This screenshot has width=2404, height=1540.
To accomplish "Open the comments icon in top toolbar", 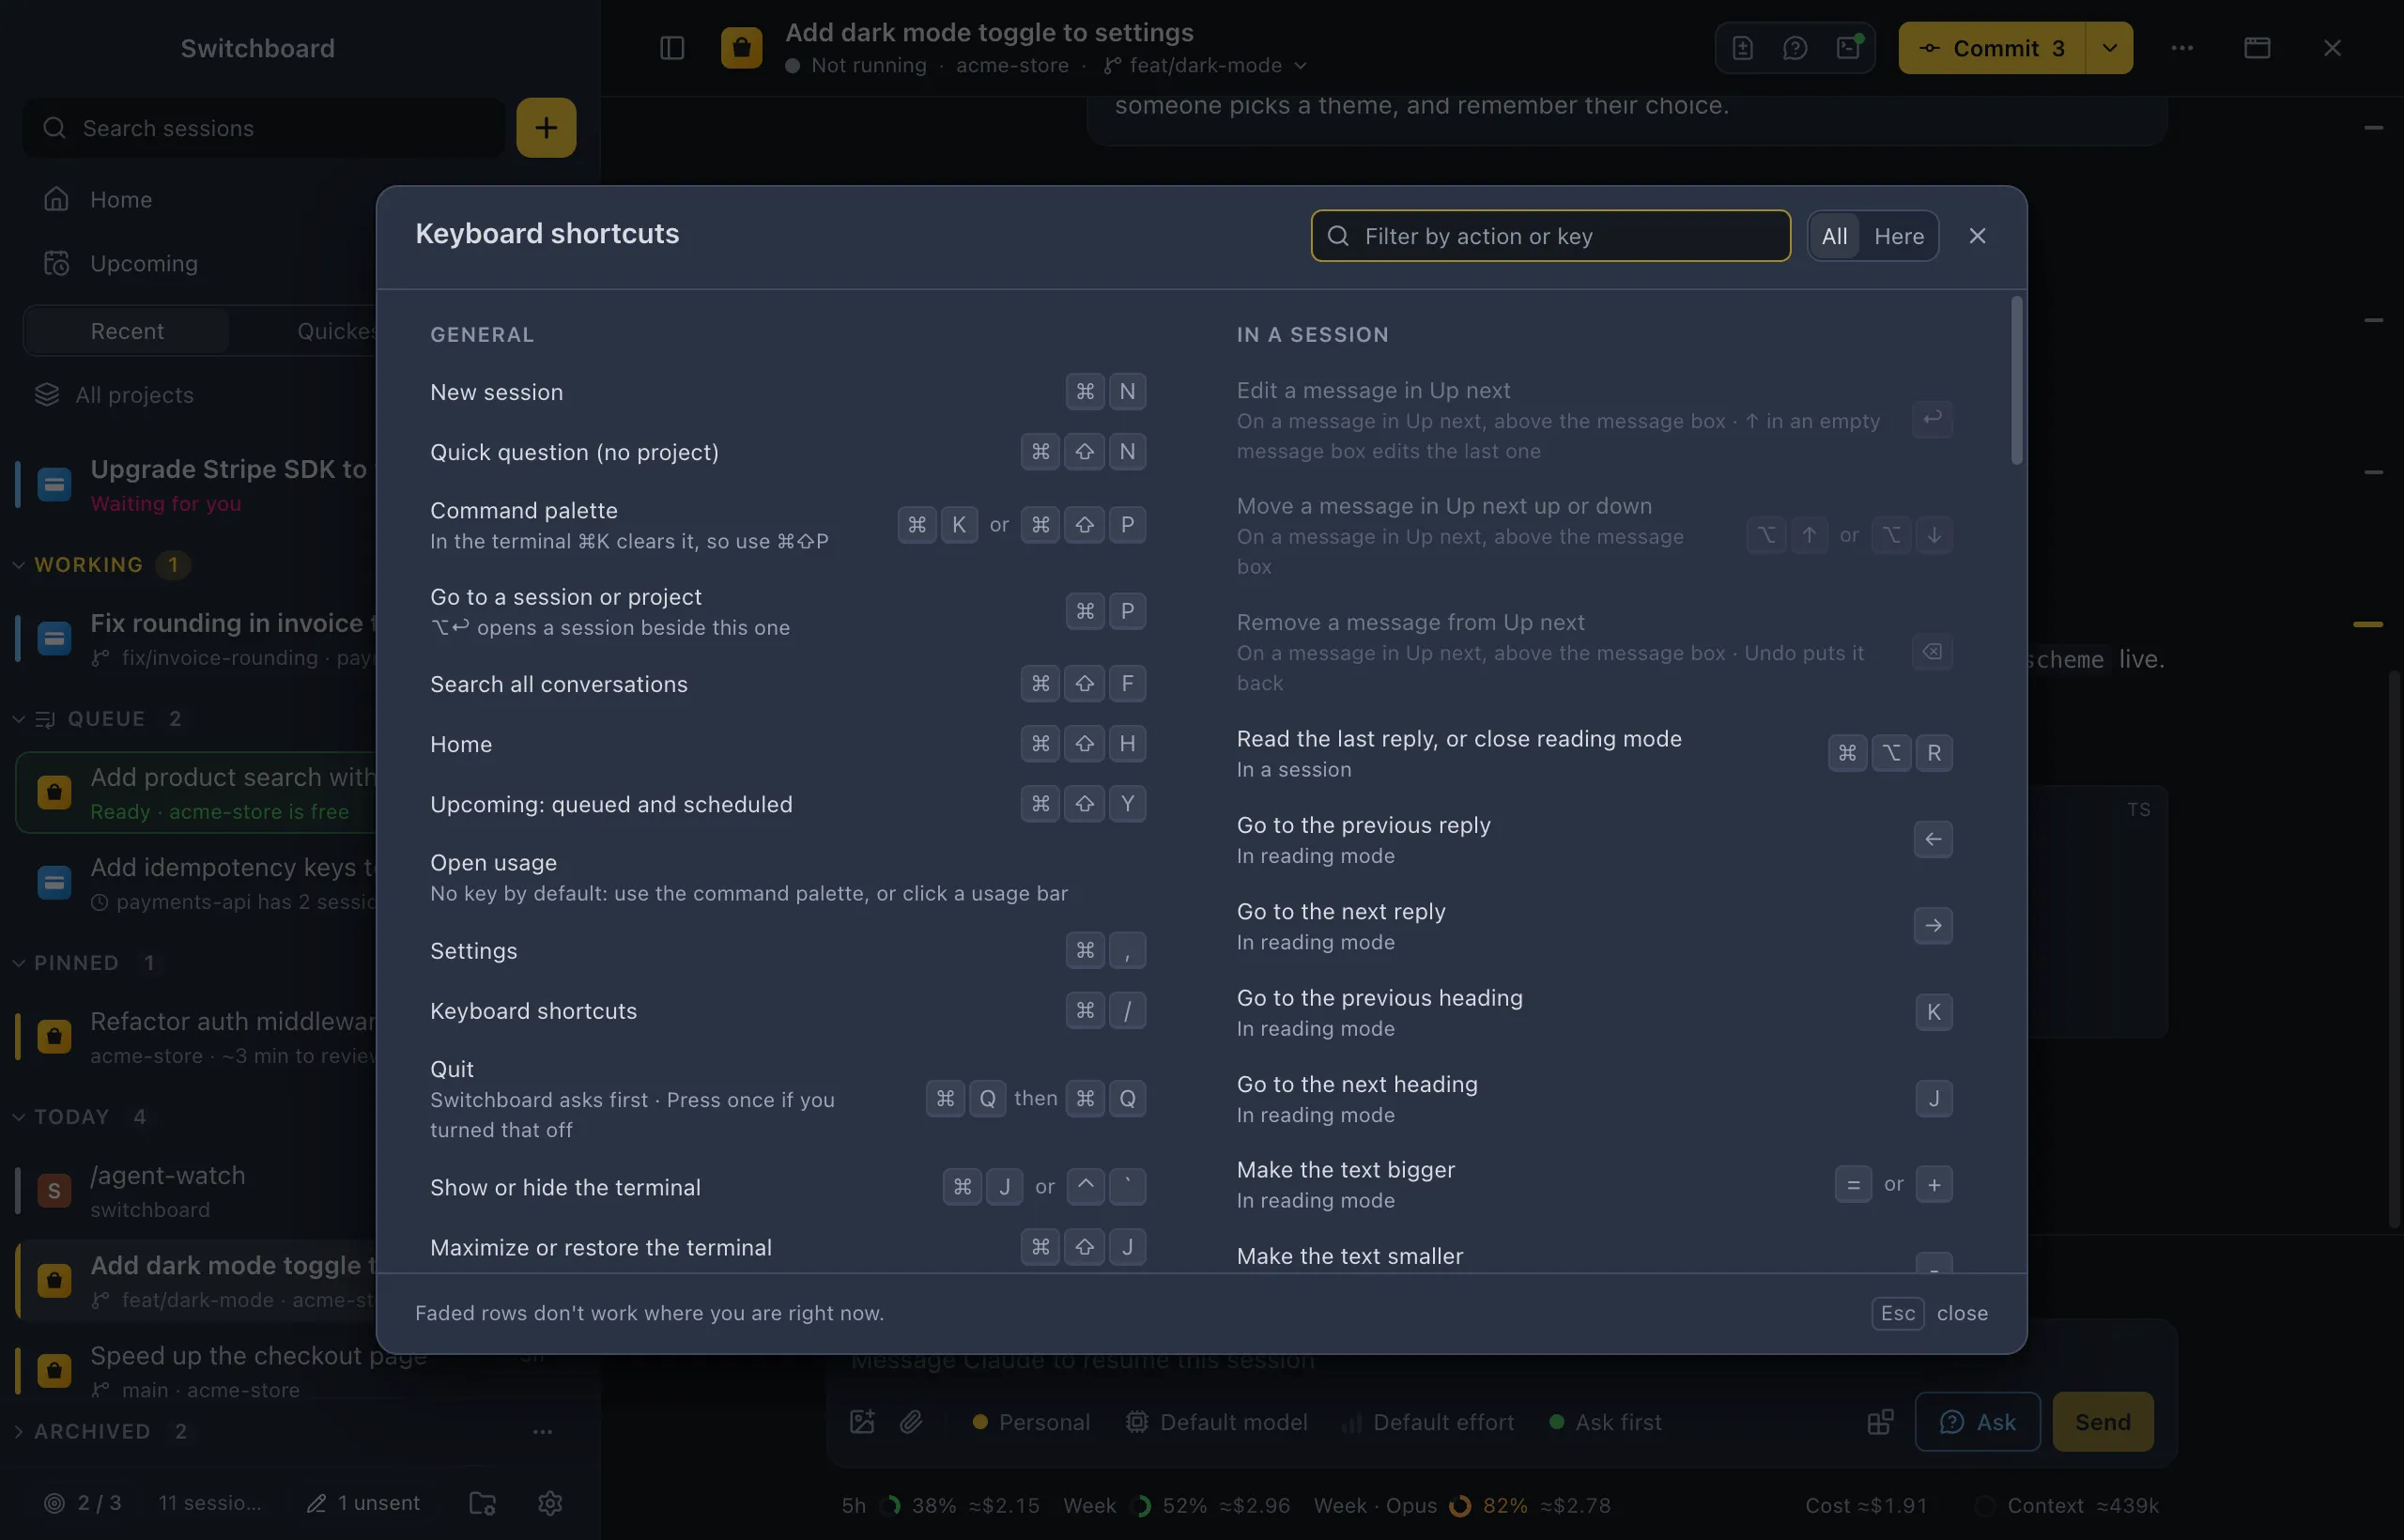I will pyautogui.click(x=1795, y=48).
